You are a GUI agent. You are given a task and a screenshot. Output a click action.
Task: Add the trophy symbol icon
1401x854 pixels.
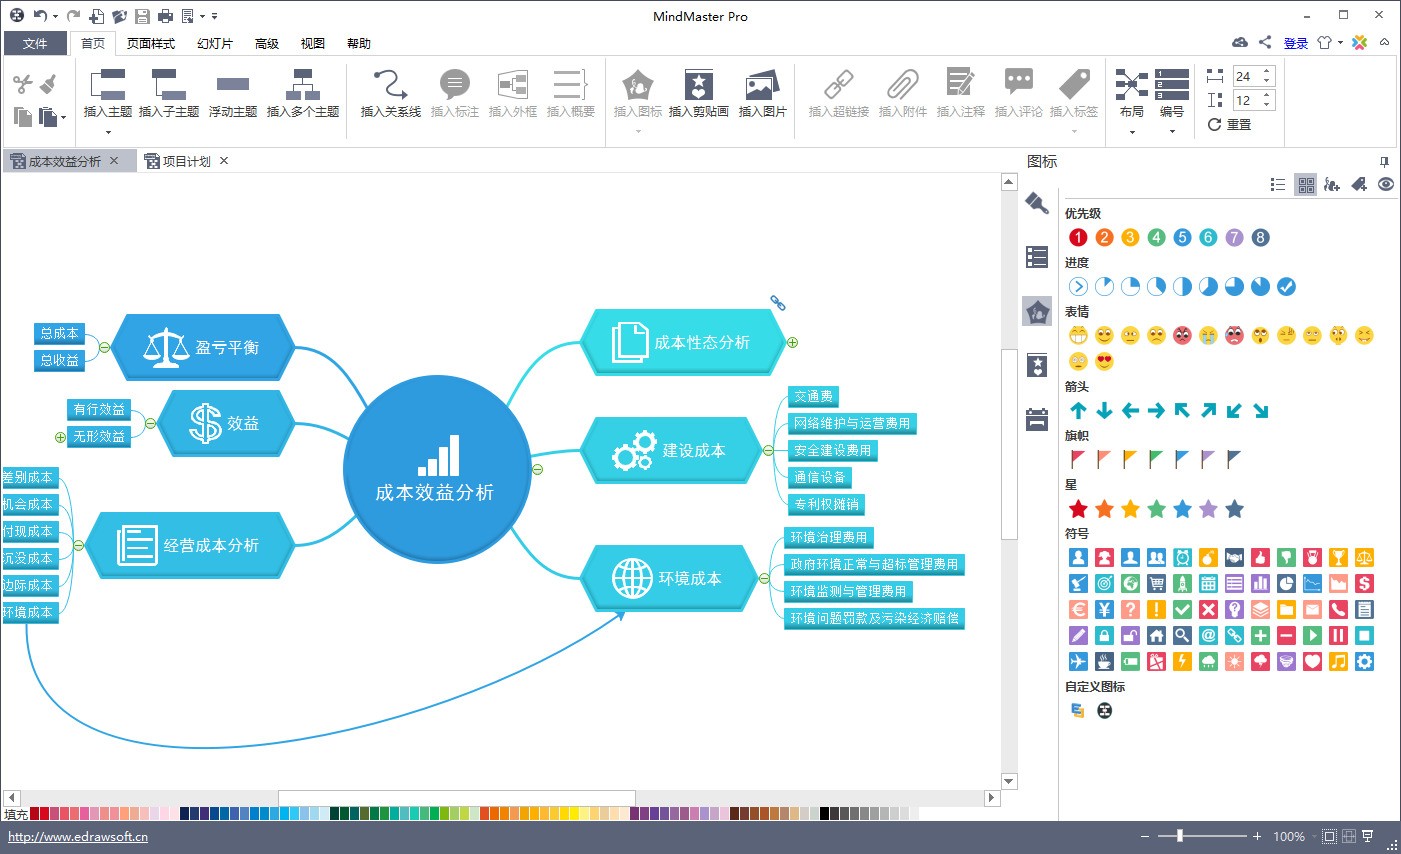(1338, 557)
